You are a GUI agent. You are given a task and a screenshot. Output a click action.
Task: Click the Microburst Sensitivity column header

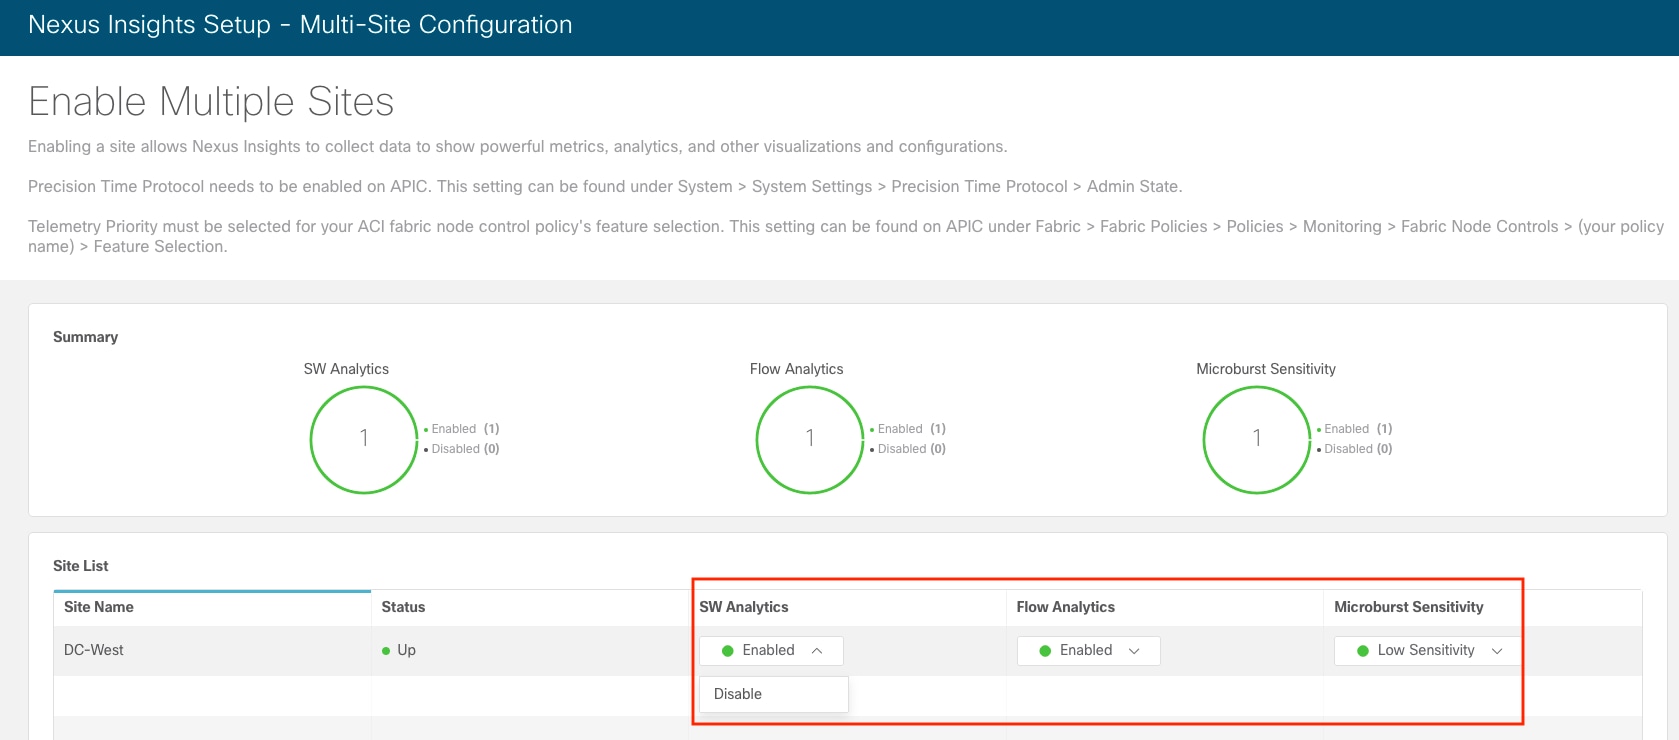[1408, 607]
